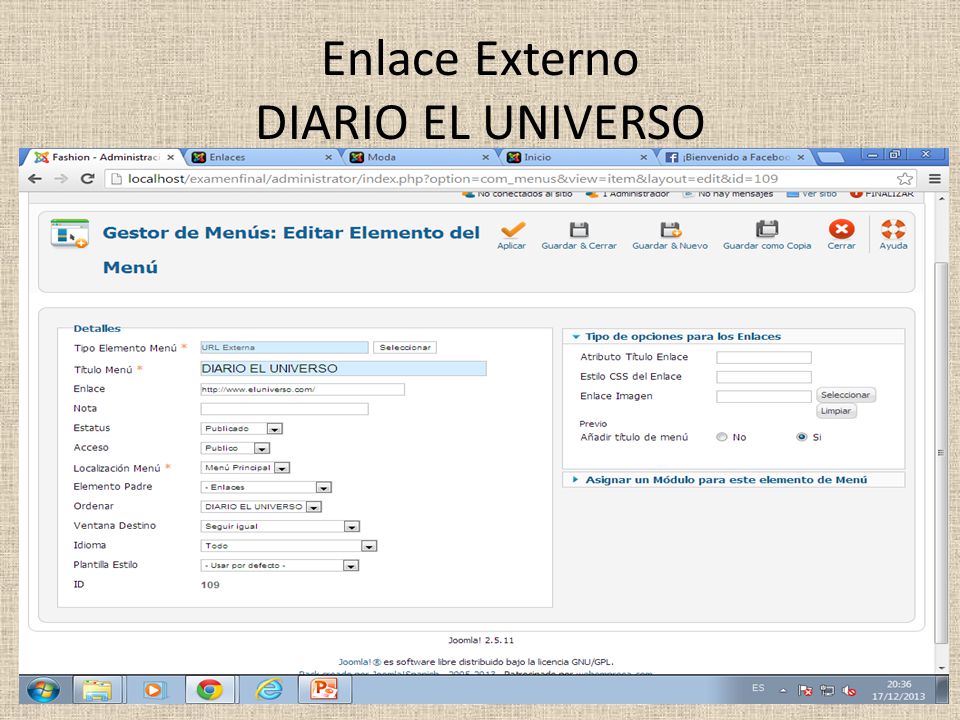
Task: Open the Ordenar dropdown
Action: pyautogui.click(x=261, y=507)
